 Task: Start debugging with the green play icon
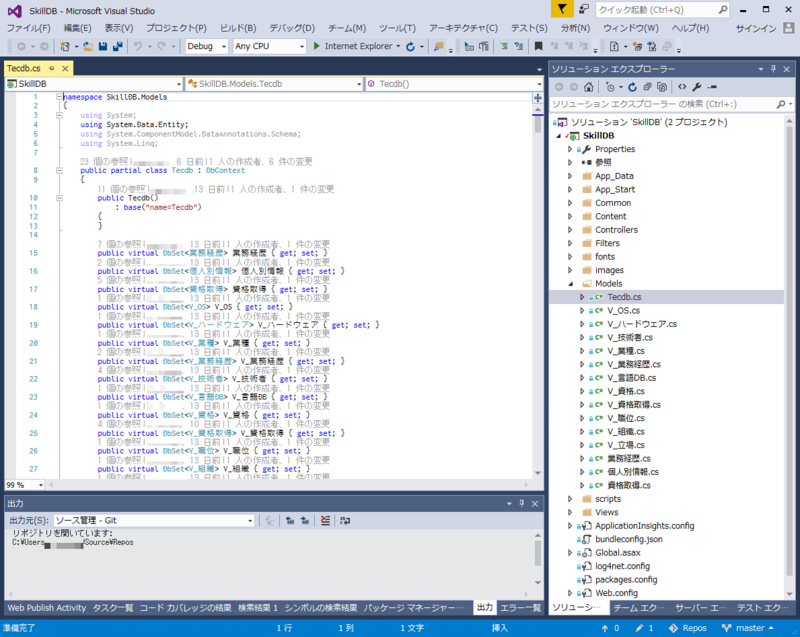point(316,46)
